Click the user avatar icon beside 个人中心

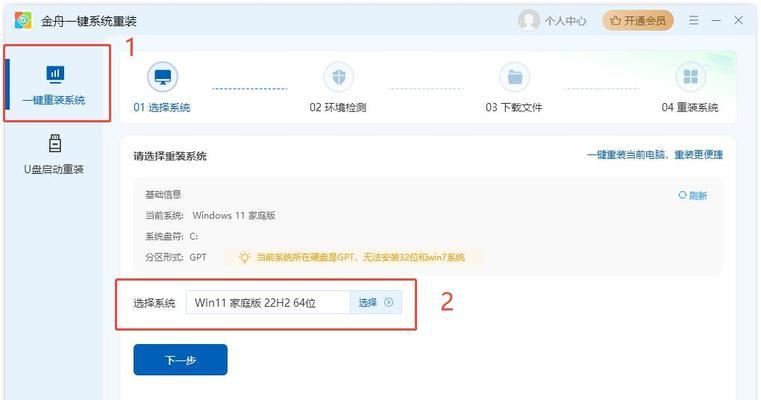pos(529,20)
